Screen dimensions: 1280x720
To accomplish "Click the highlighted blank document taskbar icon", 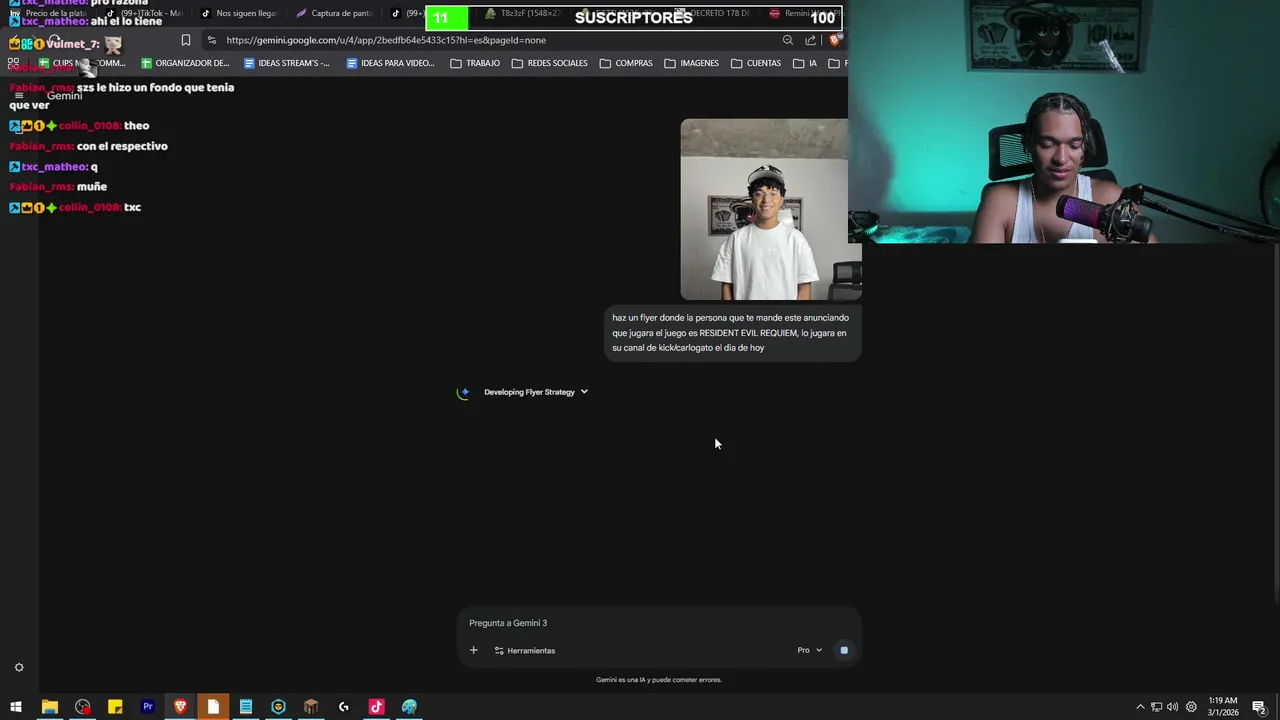I will [x=213, y=707].
